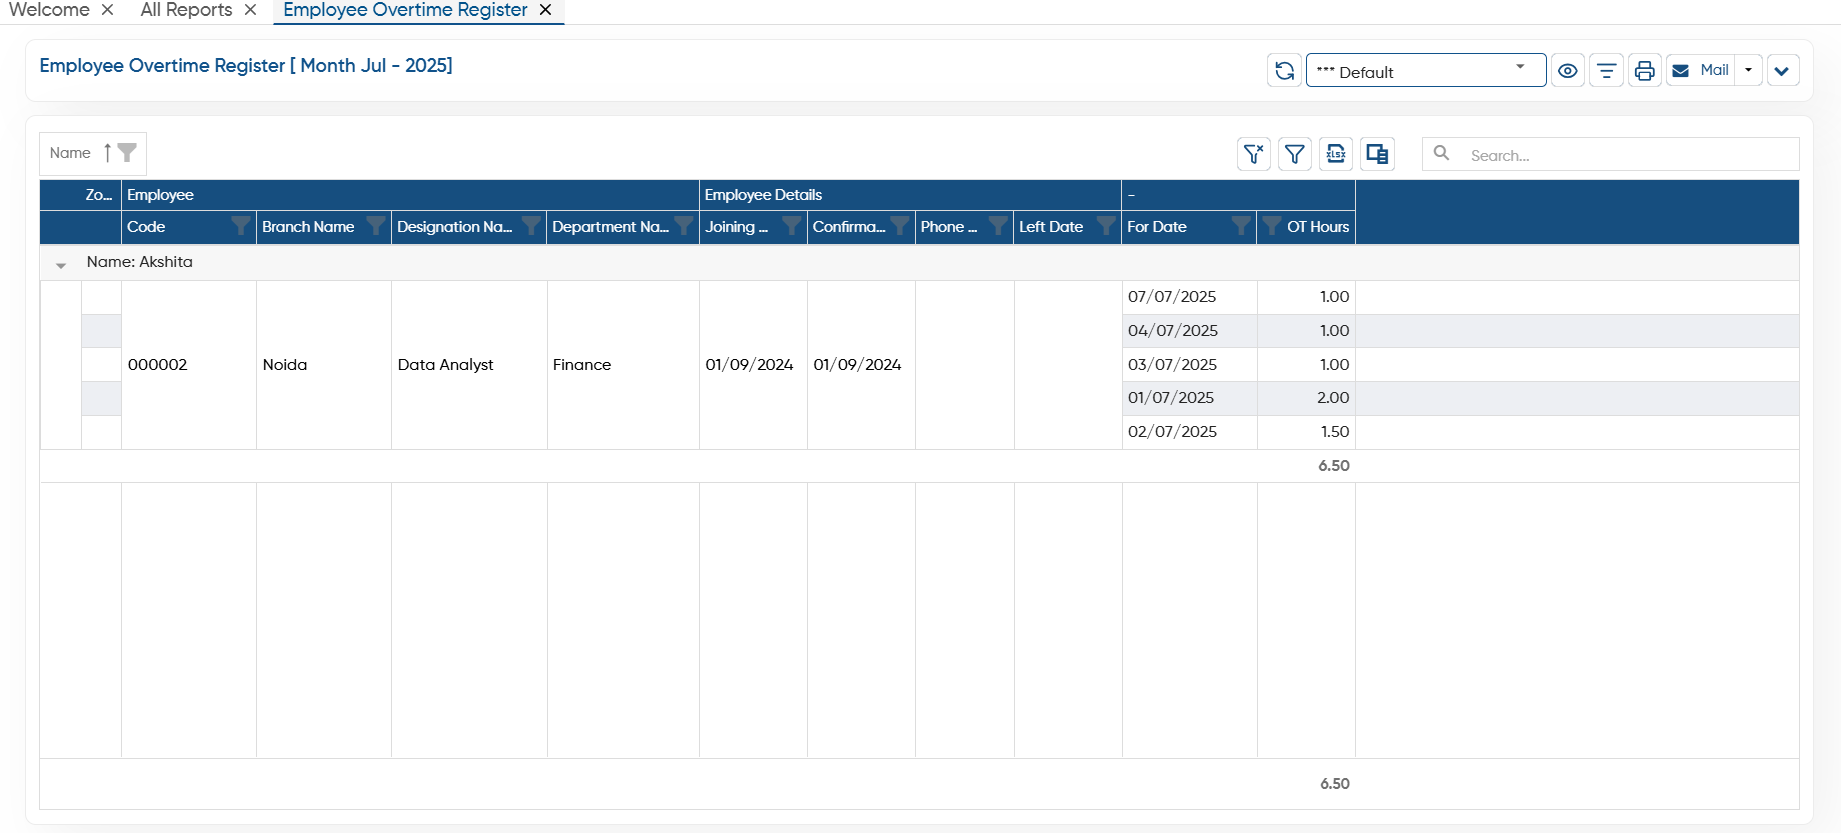Screen dimensions: 1841x833
Task: Close the Welcome tab
Action: [108, 10]
